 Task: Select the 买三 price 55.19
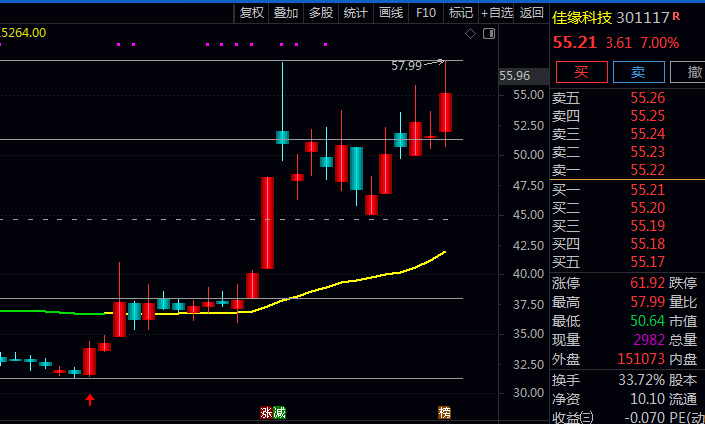(x=647, y=226)
